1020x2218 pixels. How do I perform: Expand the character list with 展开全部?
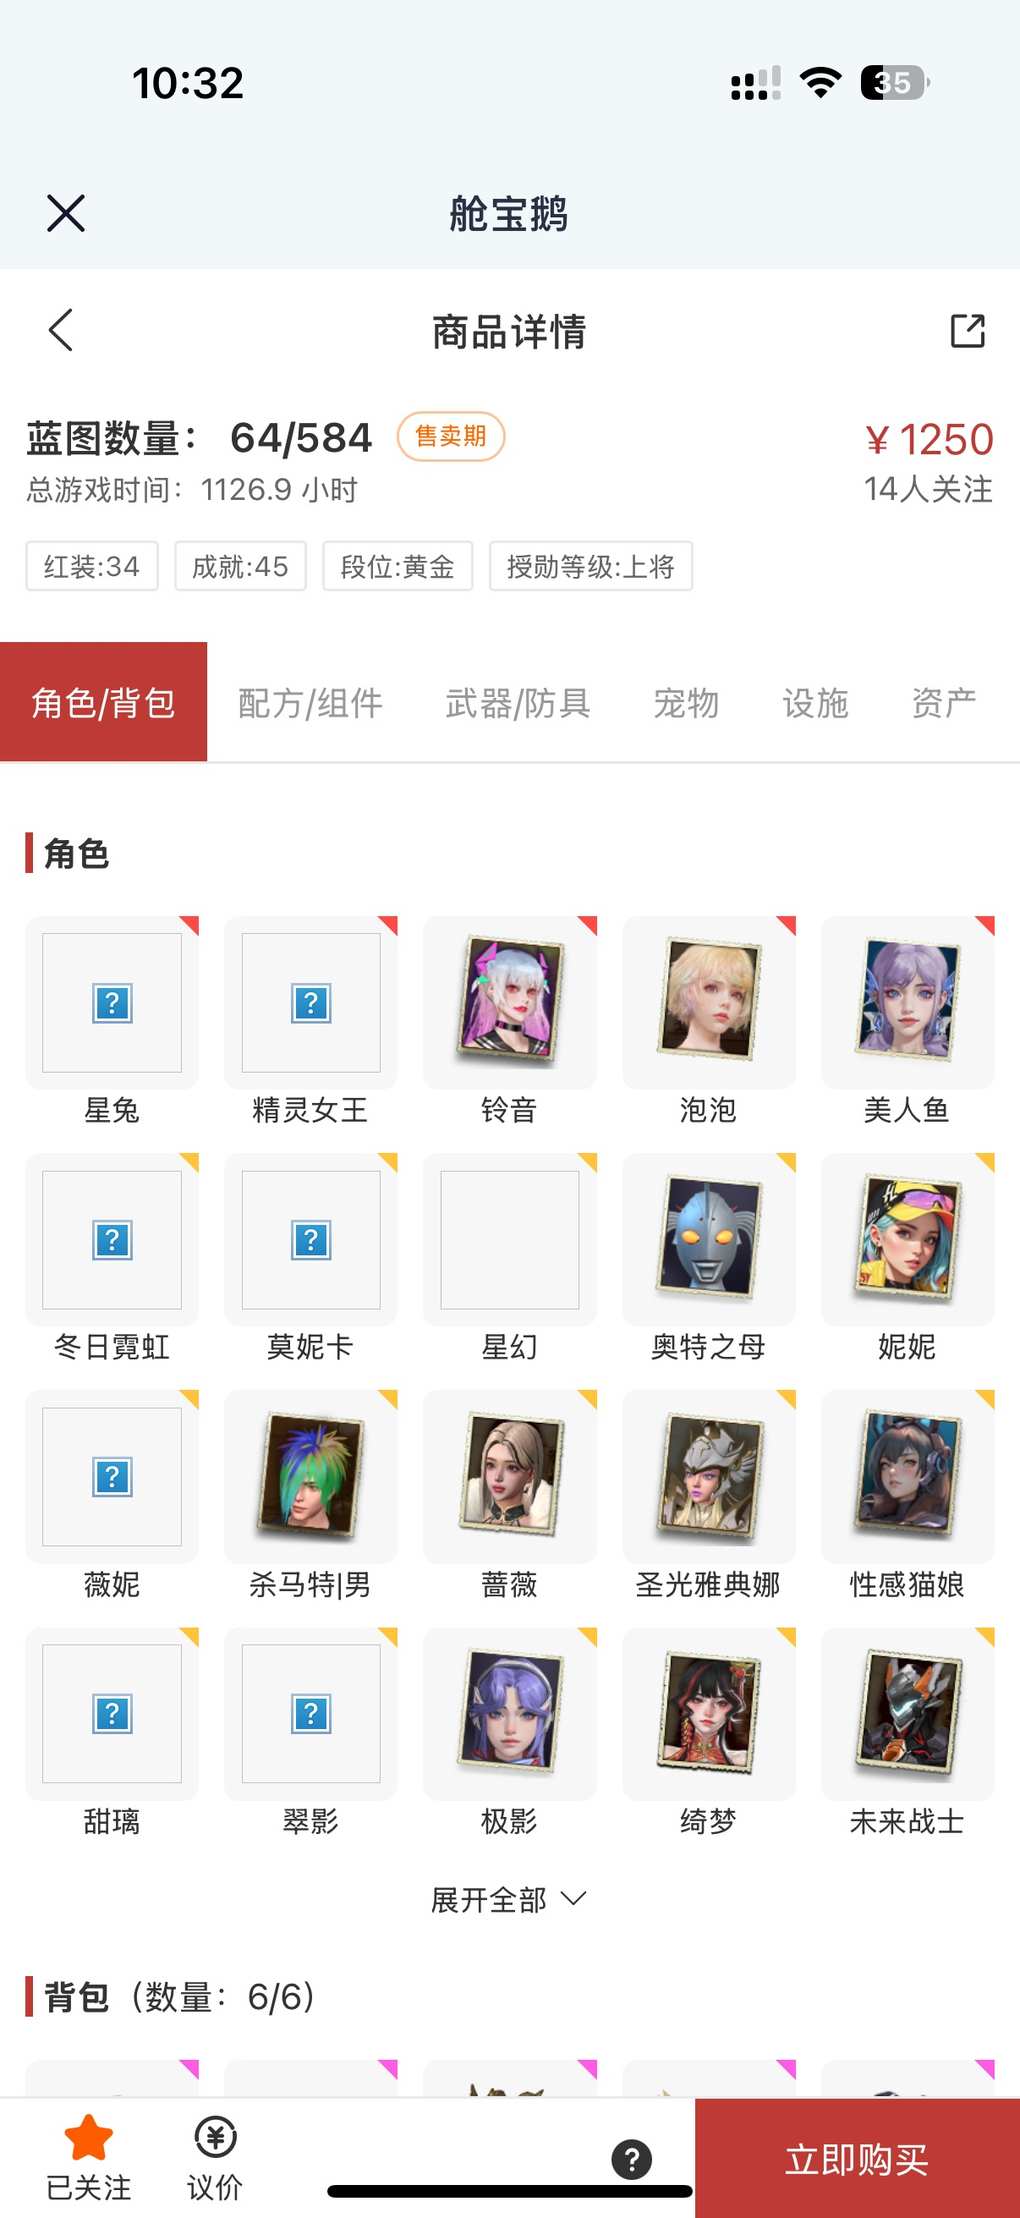[509, 1899]
